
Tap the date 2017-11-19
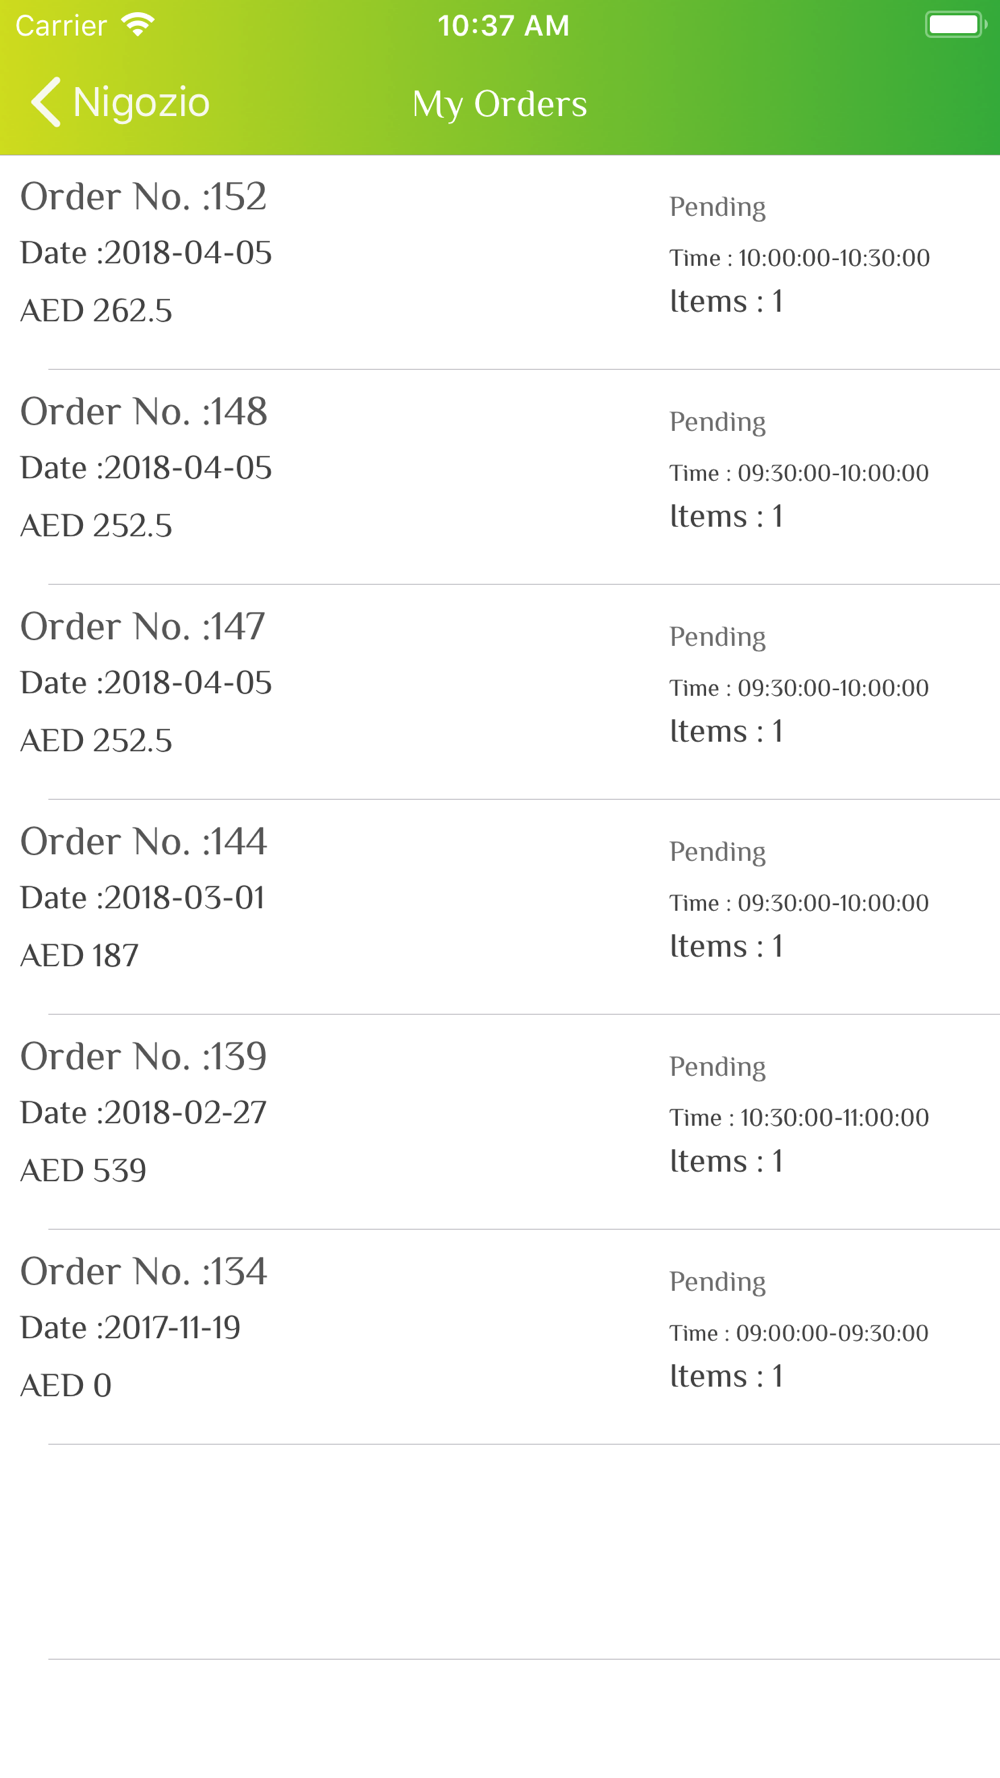(130, 1328)
